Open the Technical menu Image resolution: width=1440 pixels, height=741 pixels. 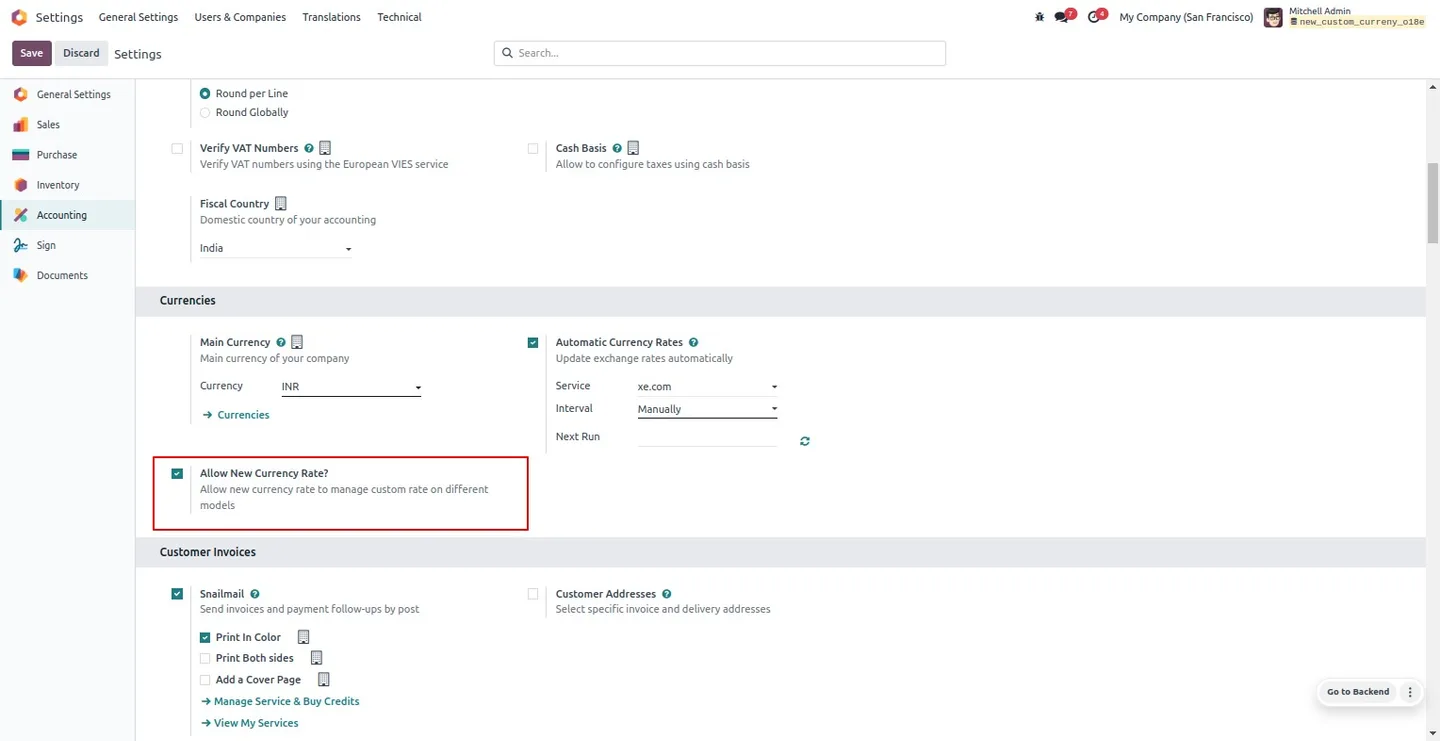click(399, 17)
